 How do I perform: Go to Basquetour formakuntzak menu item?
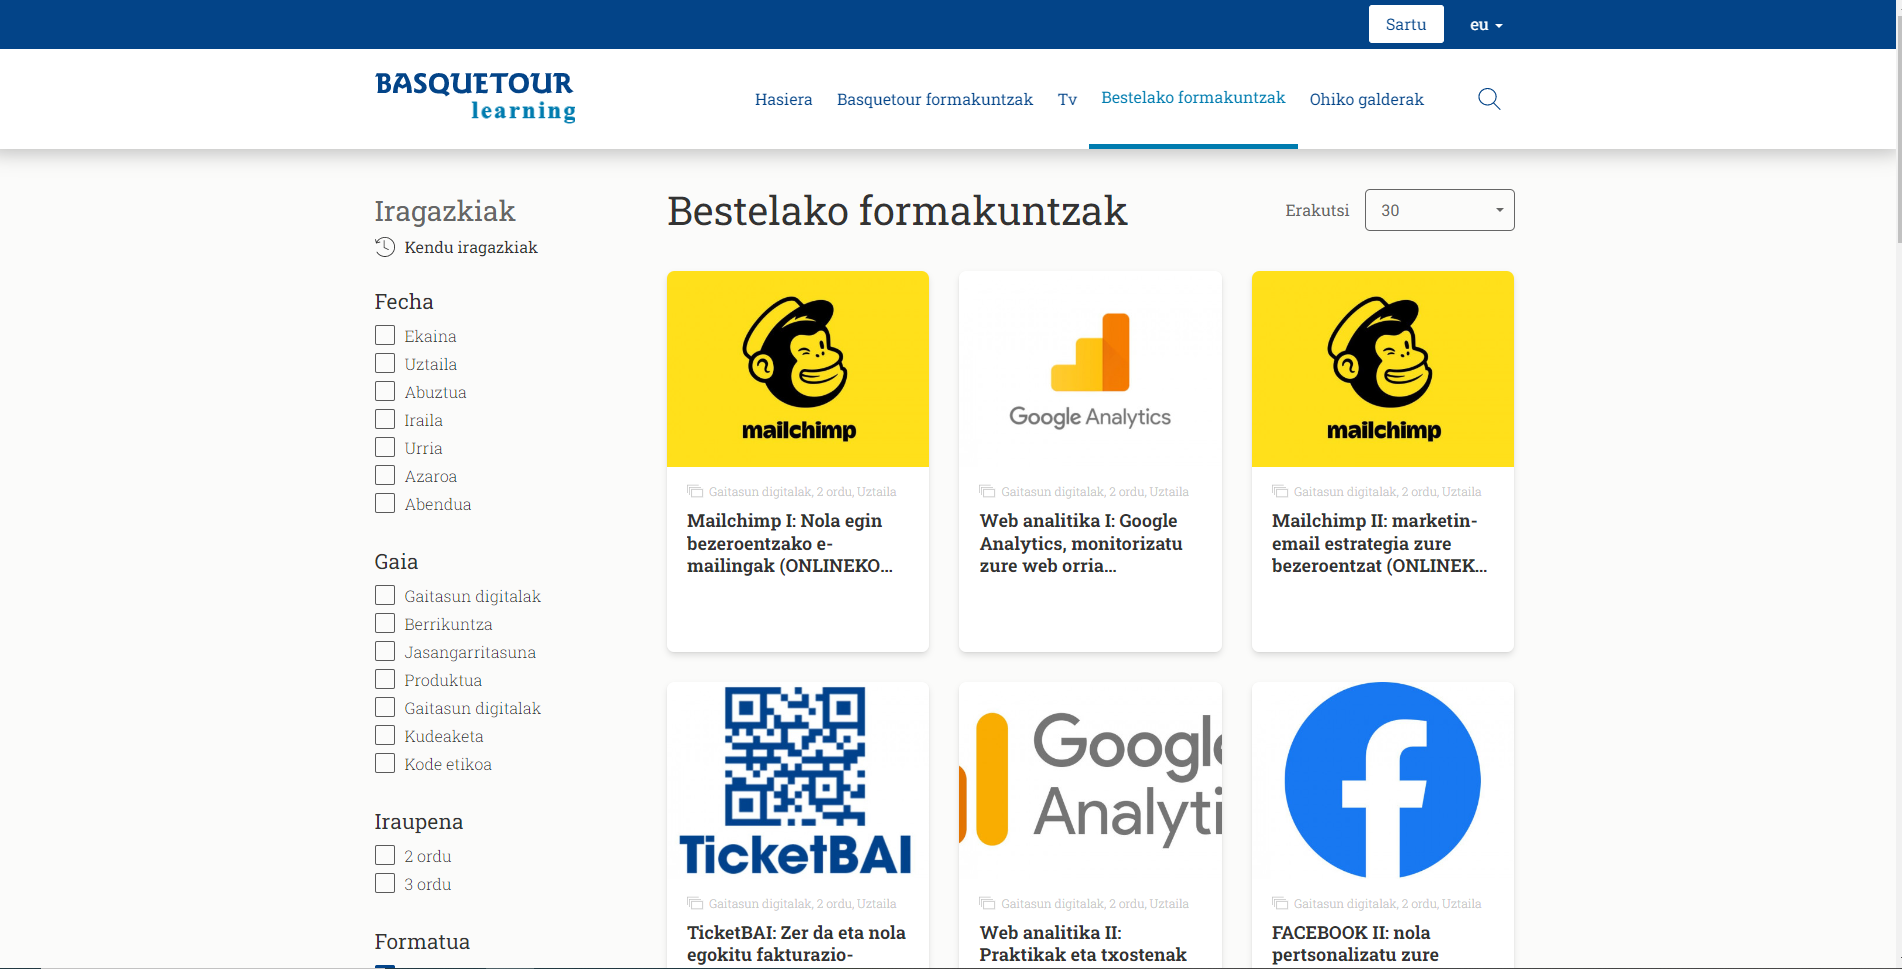point(934,99)
